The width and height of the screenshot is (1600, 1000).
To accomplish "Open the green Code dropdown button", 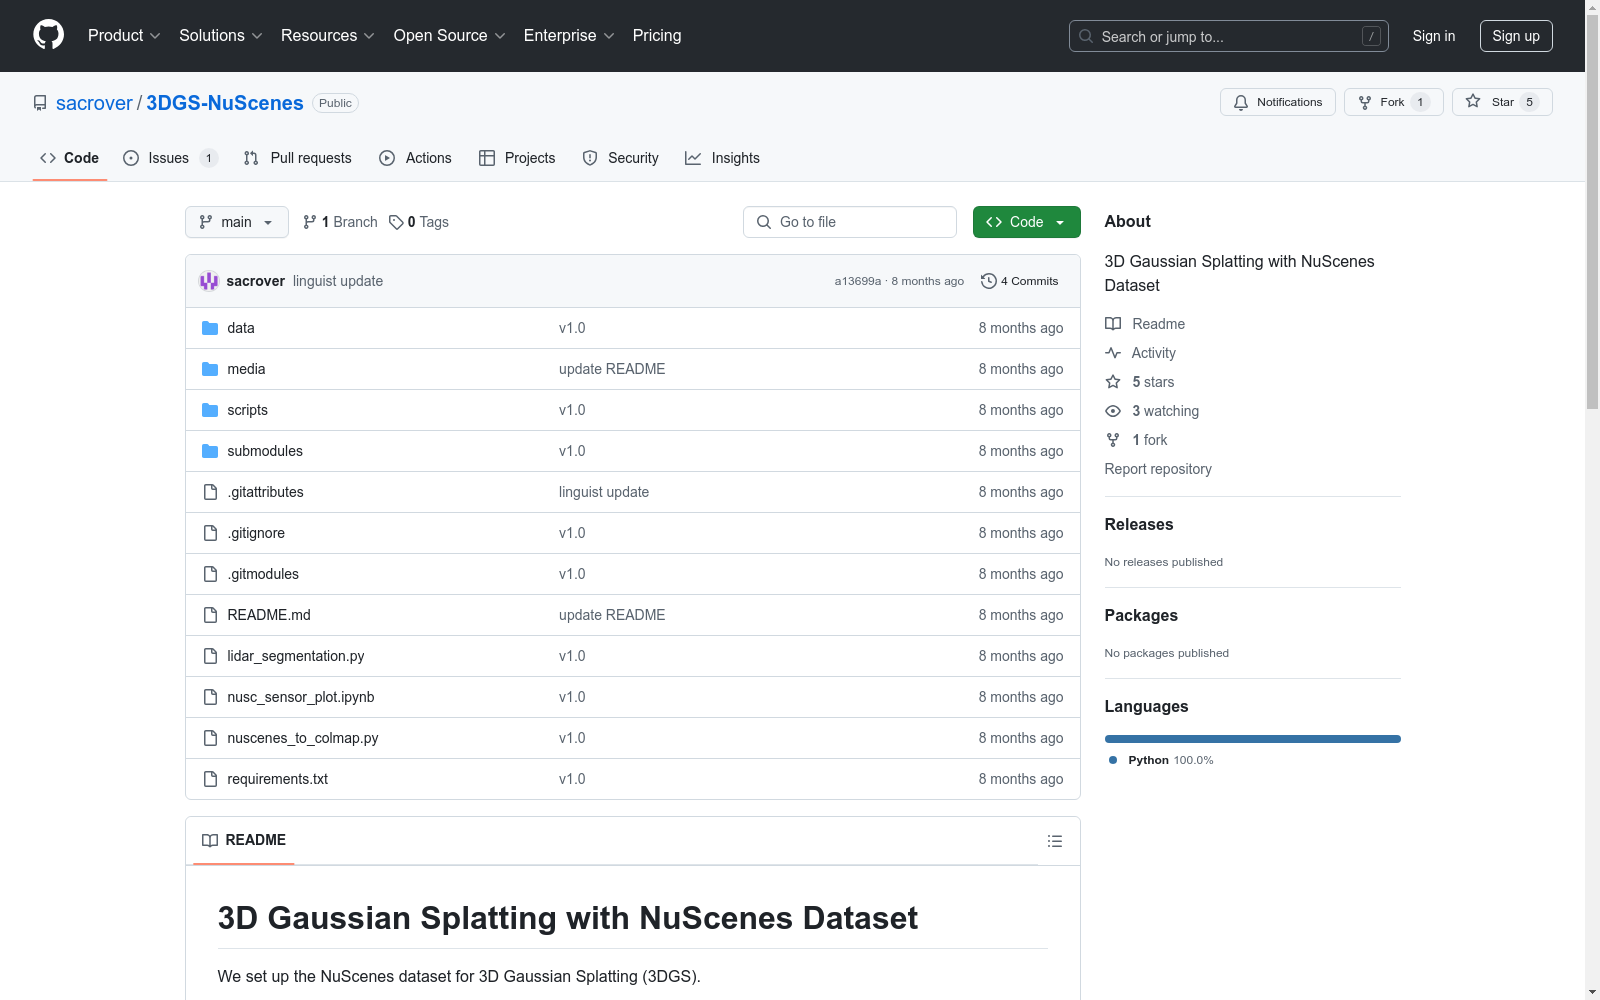I will (1027, 222).
